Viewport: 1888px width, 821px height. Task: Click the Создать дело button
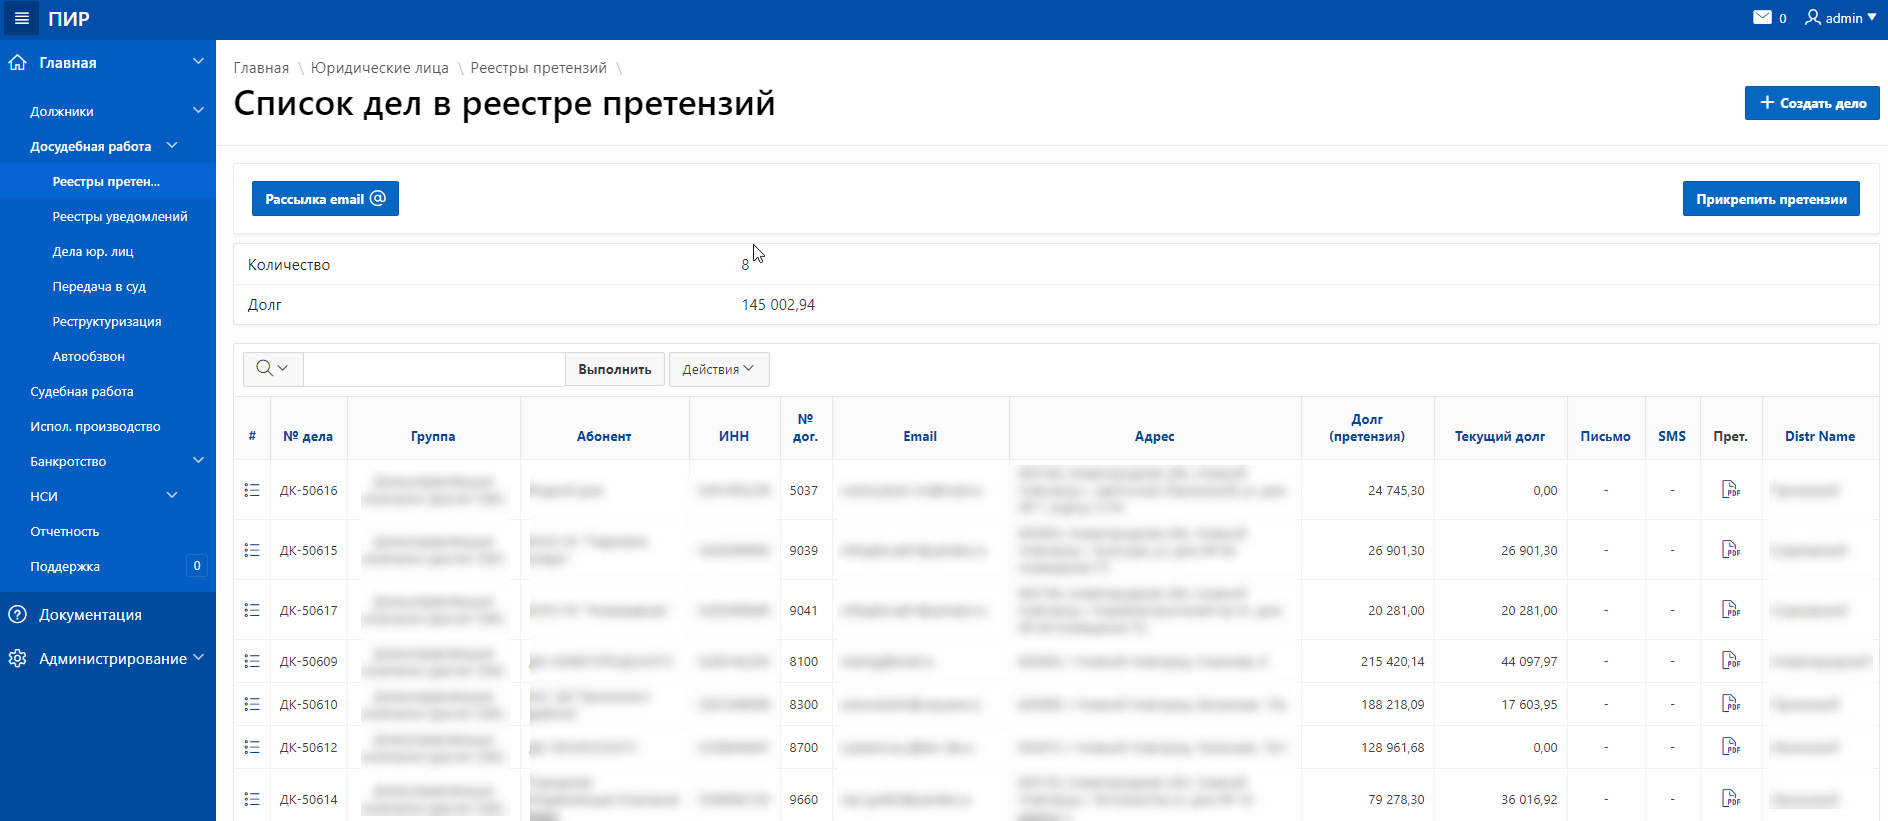[x=1812, y=103]
